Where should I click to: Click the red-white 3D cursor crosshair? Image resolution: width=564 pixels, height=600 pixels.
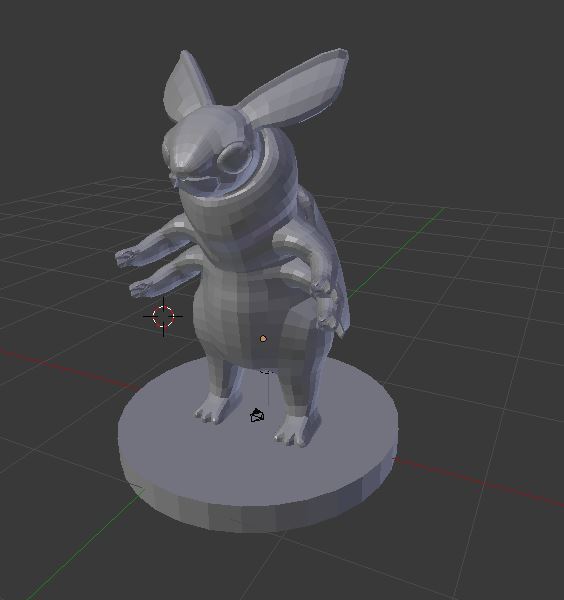click(163, 316)
